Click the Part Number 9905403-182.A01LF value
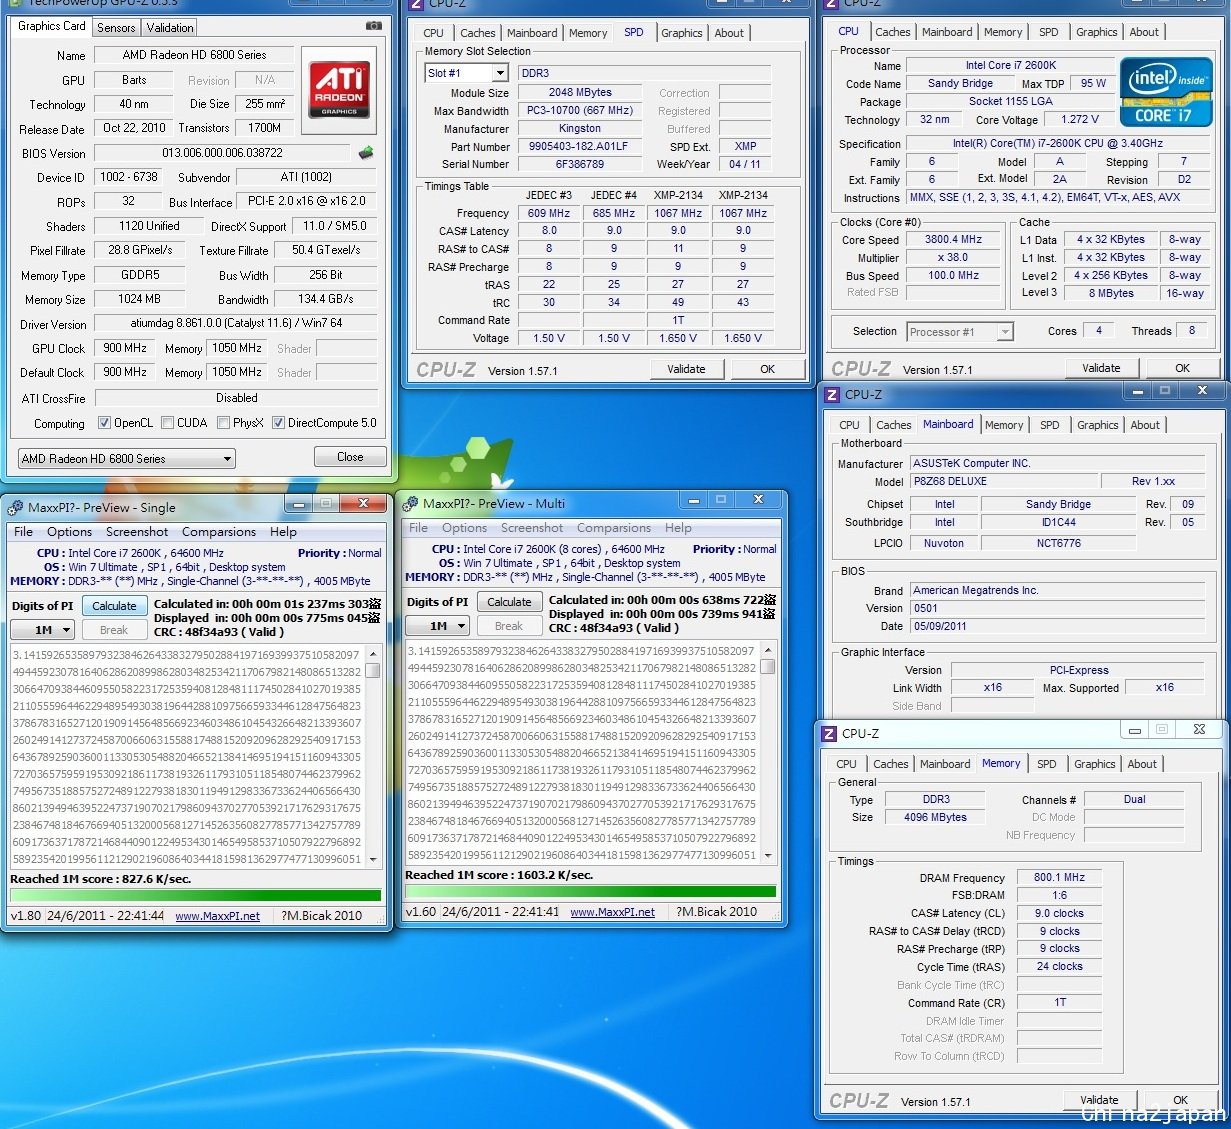 pyautogui.click(x=580, y=147)
